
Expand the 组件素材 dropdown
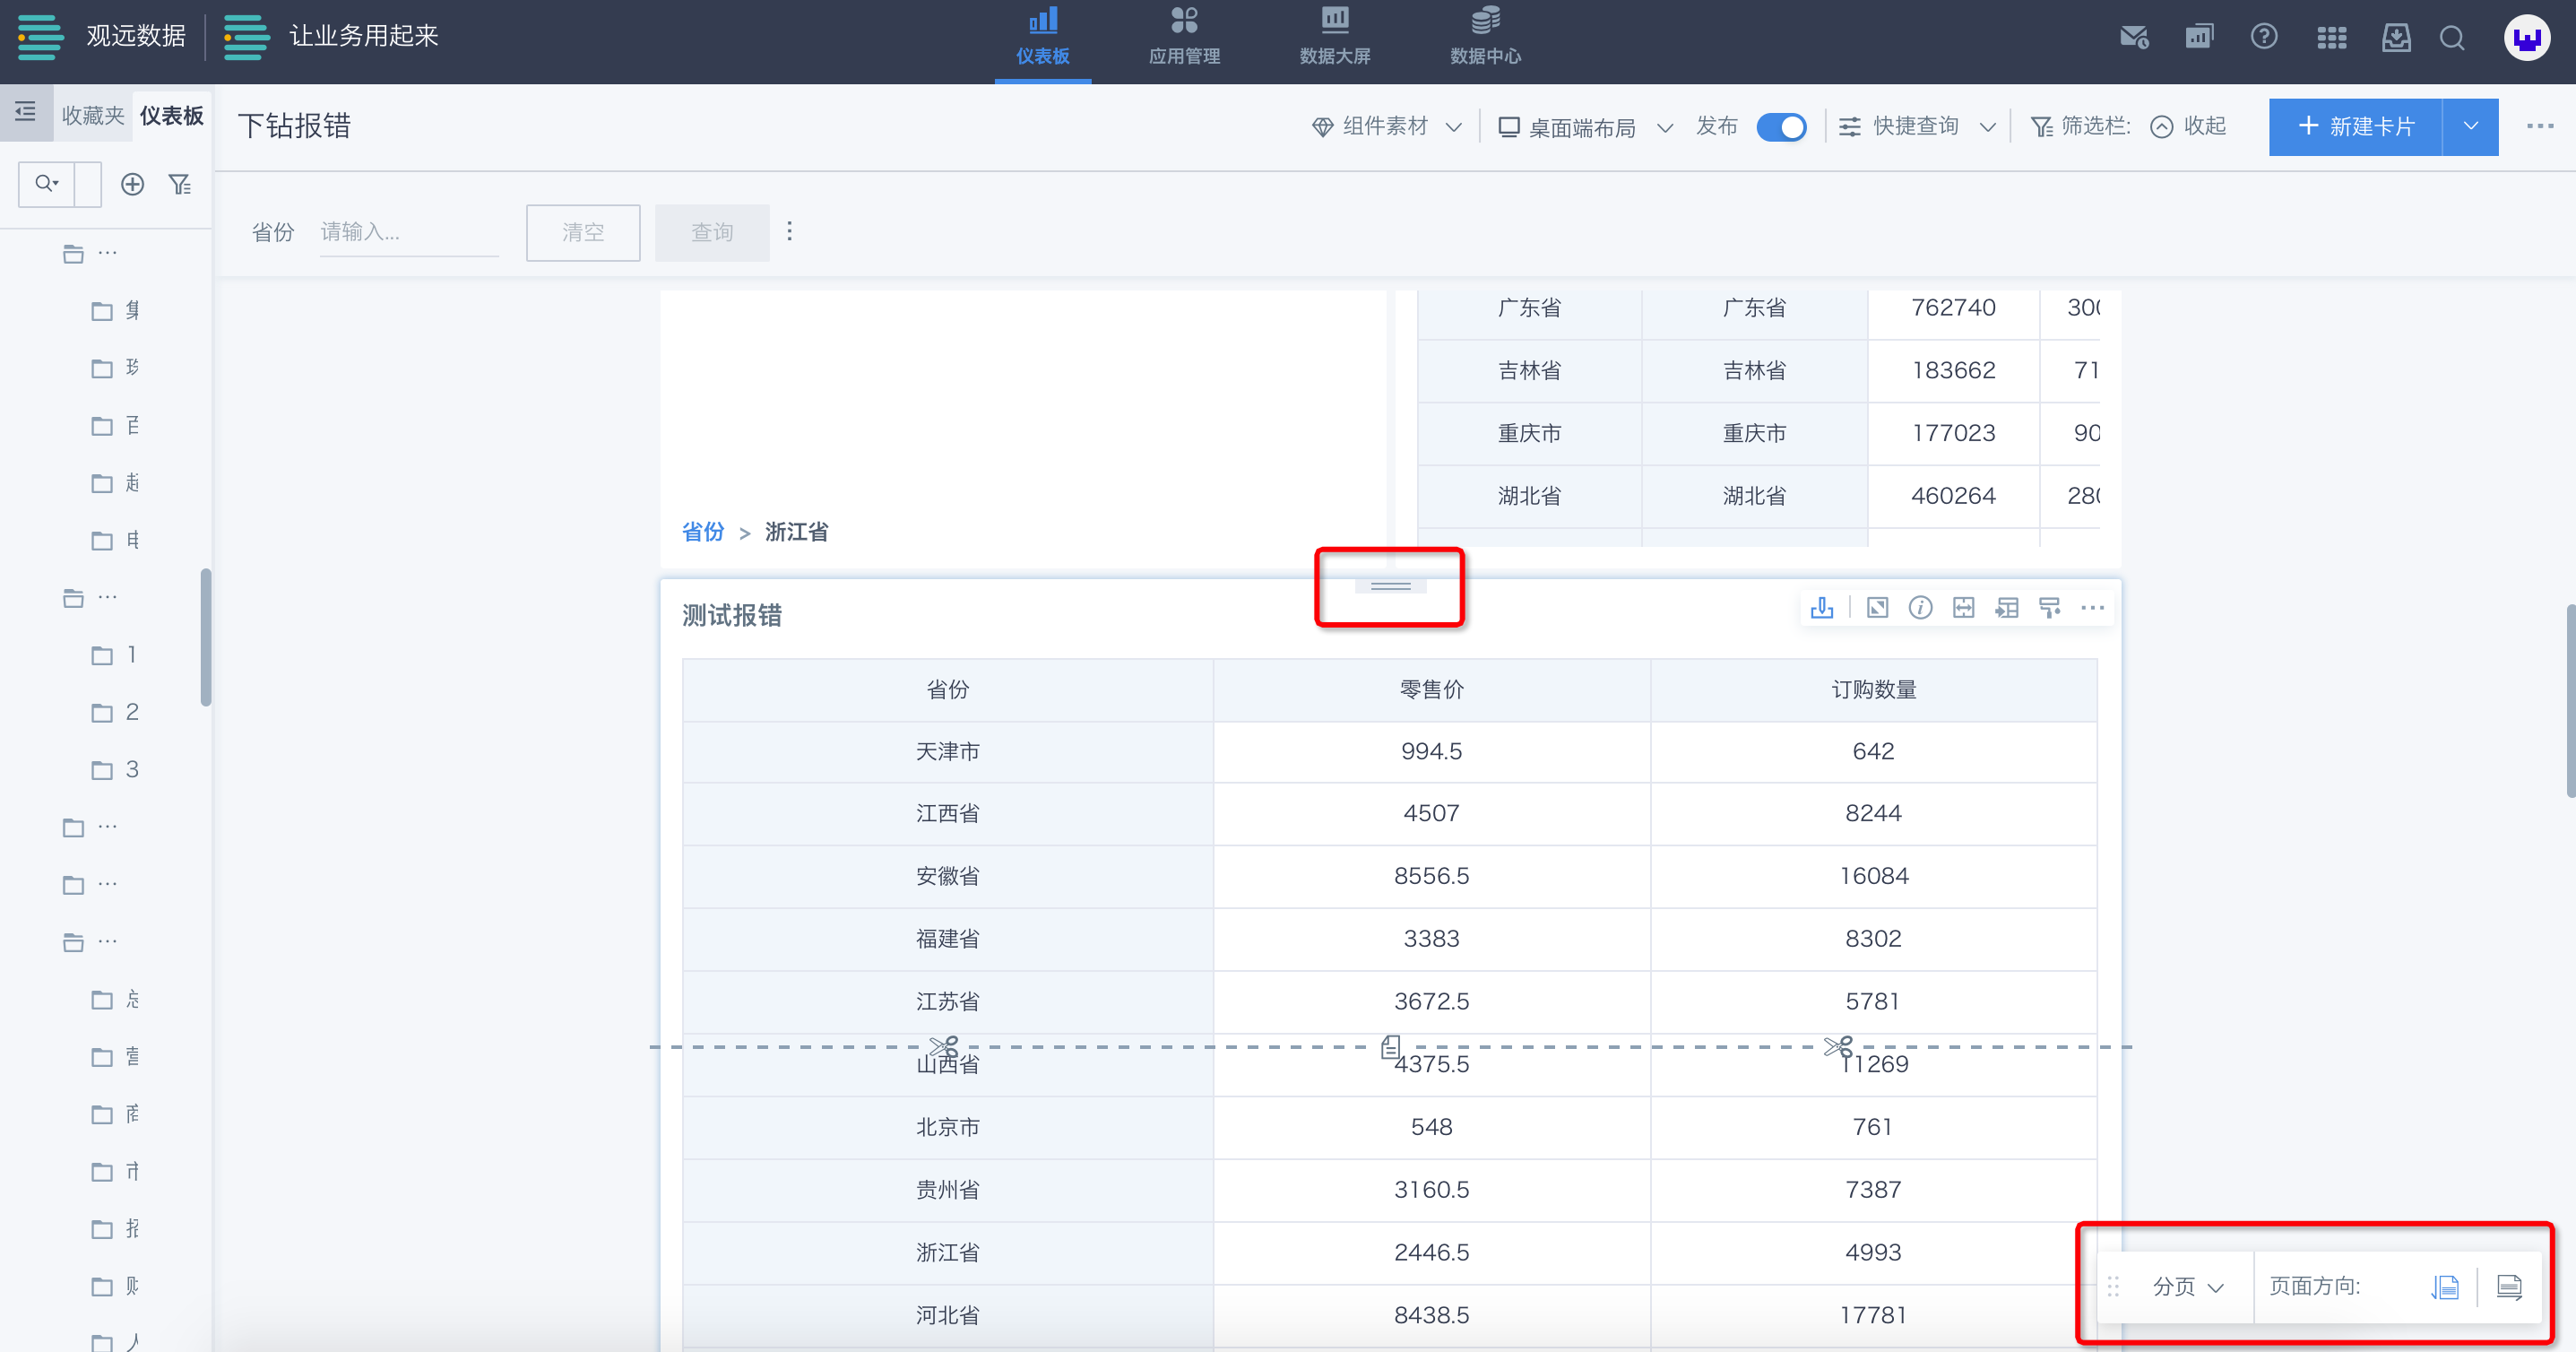click(1386, 127)
